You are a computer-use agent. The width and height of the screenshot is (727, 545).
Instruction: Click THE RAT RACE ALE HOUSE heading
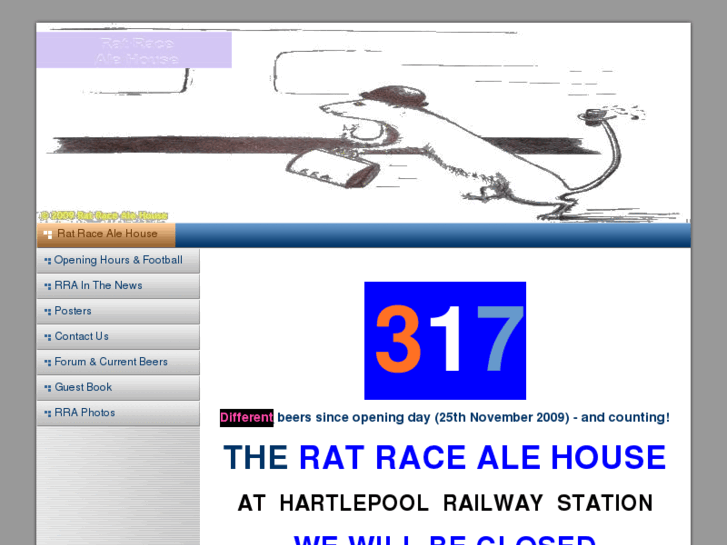tap(445, 458)
